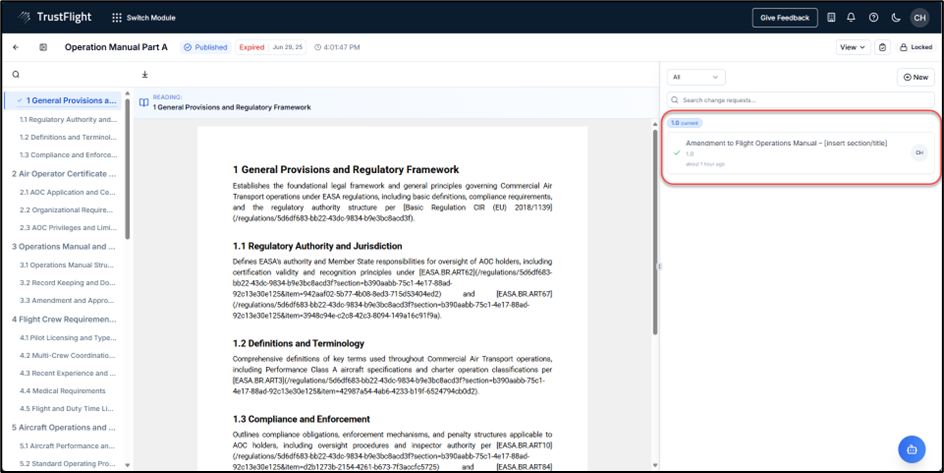
Task: Click the back arrow icon
Action: click(16, 47)
